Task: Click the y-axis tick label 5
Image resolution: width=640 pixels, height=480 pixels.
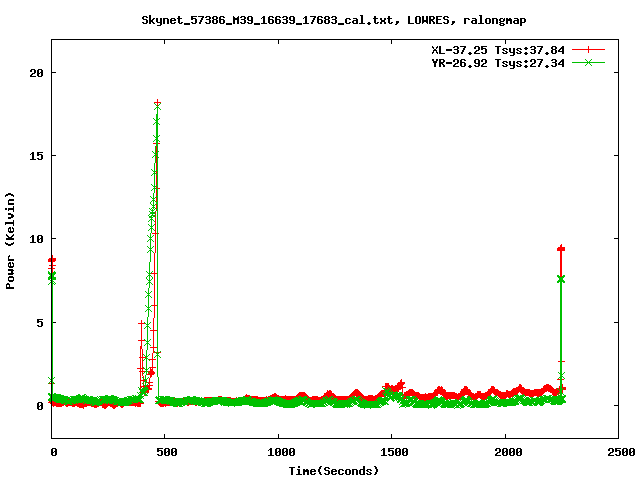Action: point(40,323)
